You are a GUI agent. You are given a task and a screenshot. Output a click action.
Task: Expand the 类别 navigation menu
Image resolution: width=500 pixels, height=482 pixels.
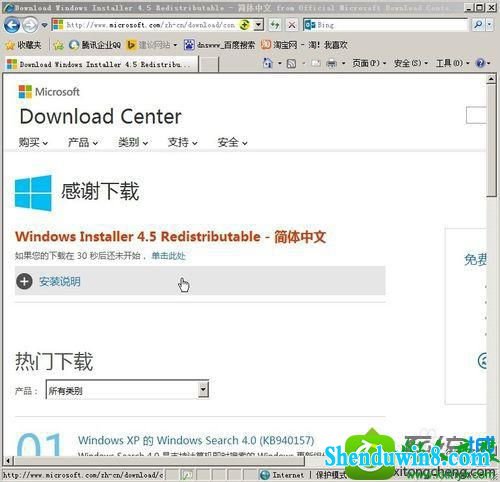133,142
